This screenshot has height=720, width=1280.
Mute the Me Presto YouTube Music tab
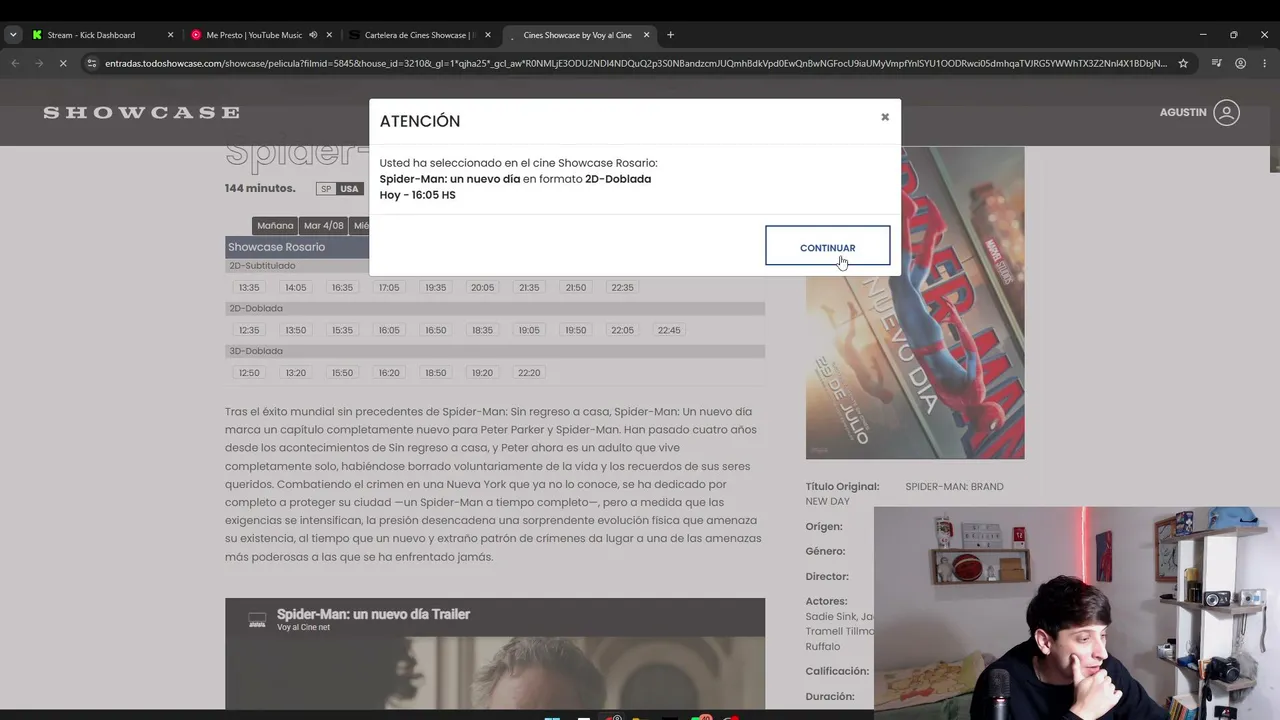[313, 35]
